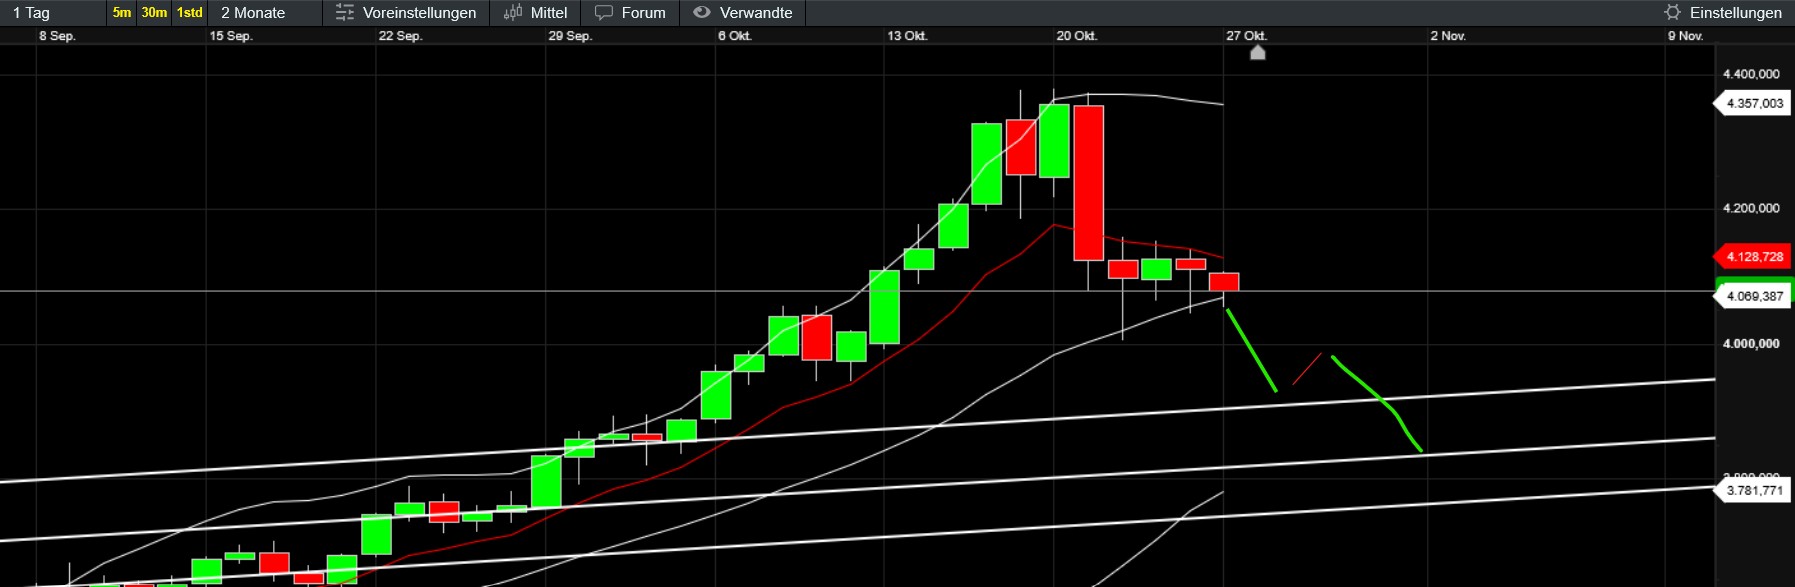Click the eye icon beside Verwandte
Image resolution: width=1795 pixels, height=587 pixels.
(702, 13)
